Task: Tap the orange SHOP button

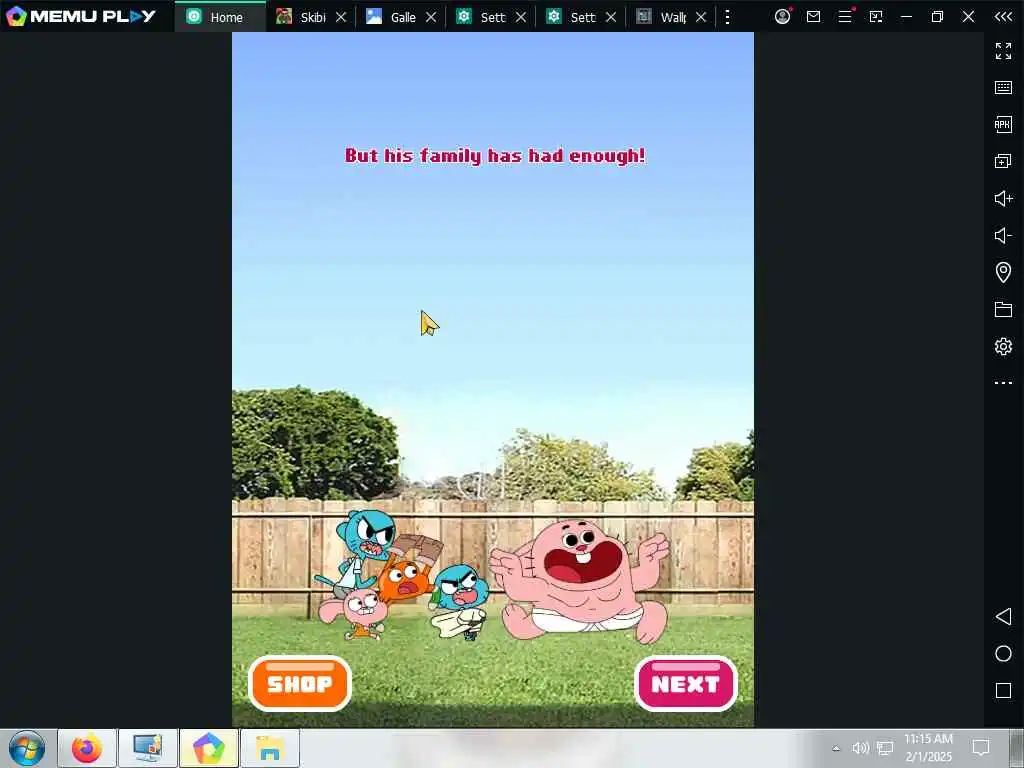Action: (x=300, y=683)
